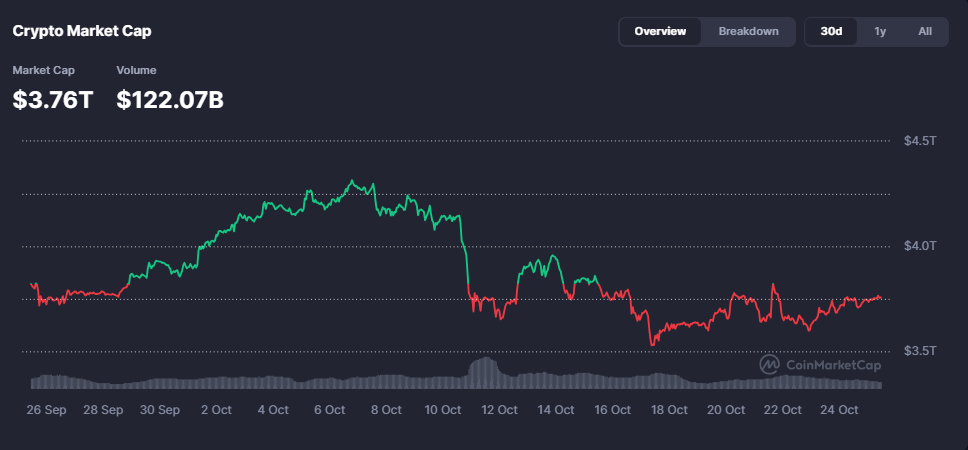The height and width of the screenshot is (450, 968).
Task: Click the 26 Sep date label
Action: point(47,410)
